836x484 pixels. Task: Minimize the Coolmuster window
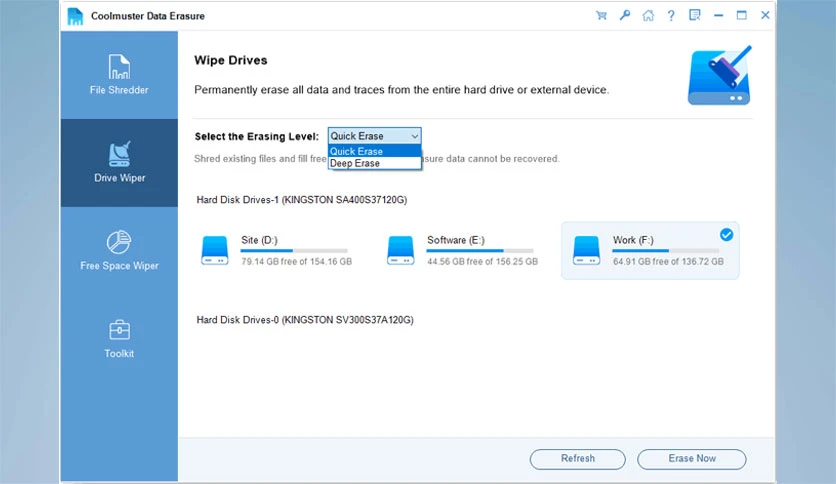coord(718,15)
